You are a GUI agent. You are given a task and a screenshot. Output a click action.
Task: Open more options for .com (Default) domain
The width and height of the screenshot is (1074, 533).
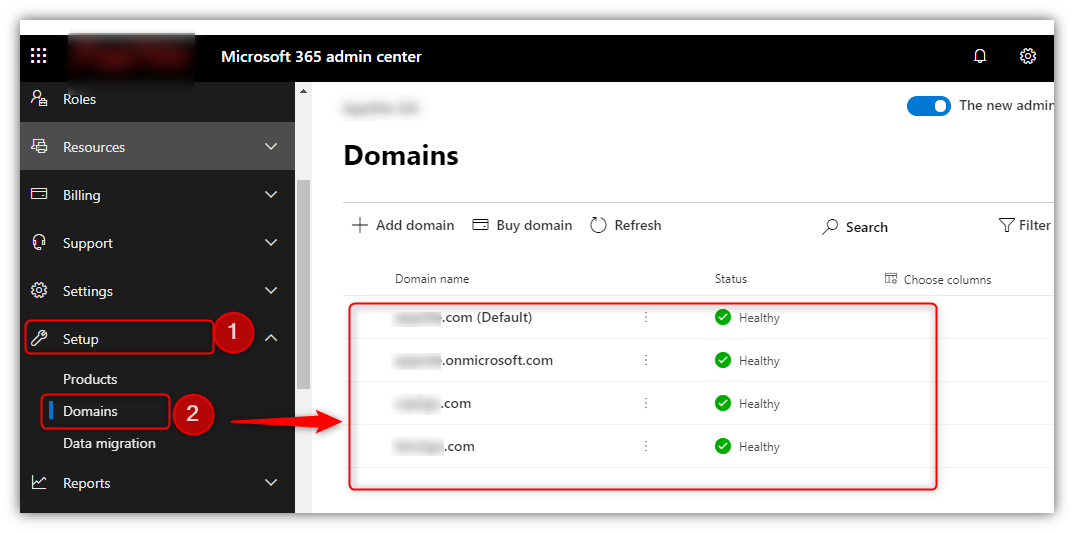point(645,317)
